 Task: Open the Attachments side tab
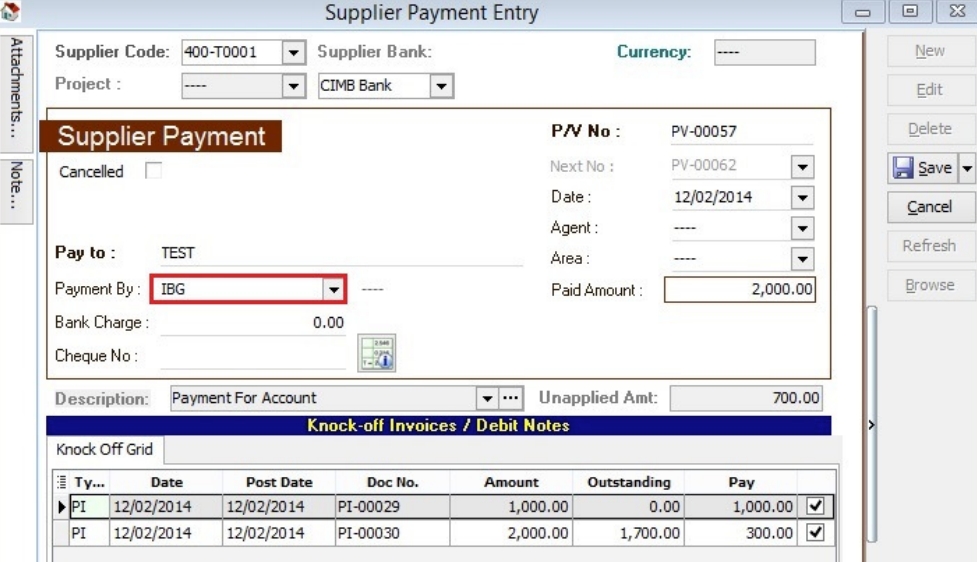coord(17,89)
